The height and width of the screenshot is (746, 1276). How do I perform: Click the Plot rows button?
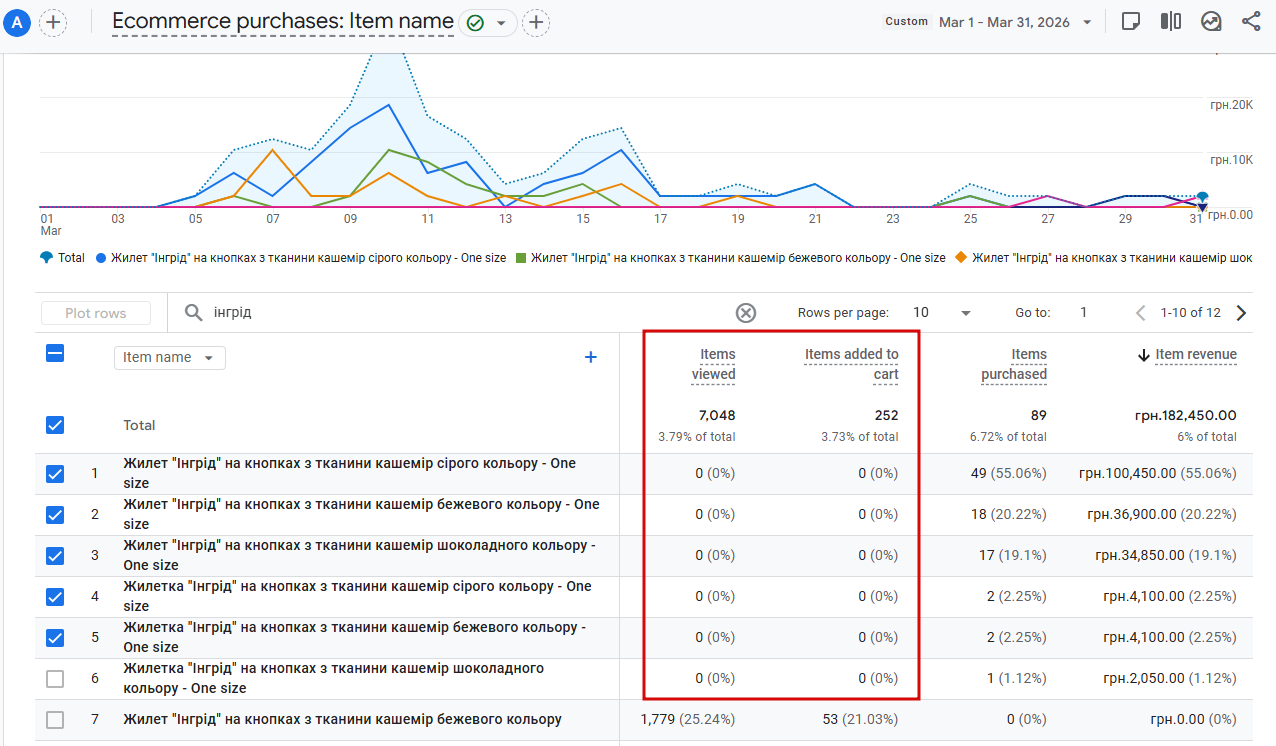click(x=96, y=313)
